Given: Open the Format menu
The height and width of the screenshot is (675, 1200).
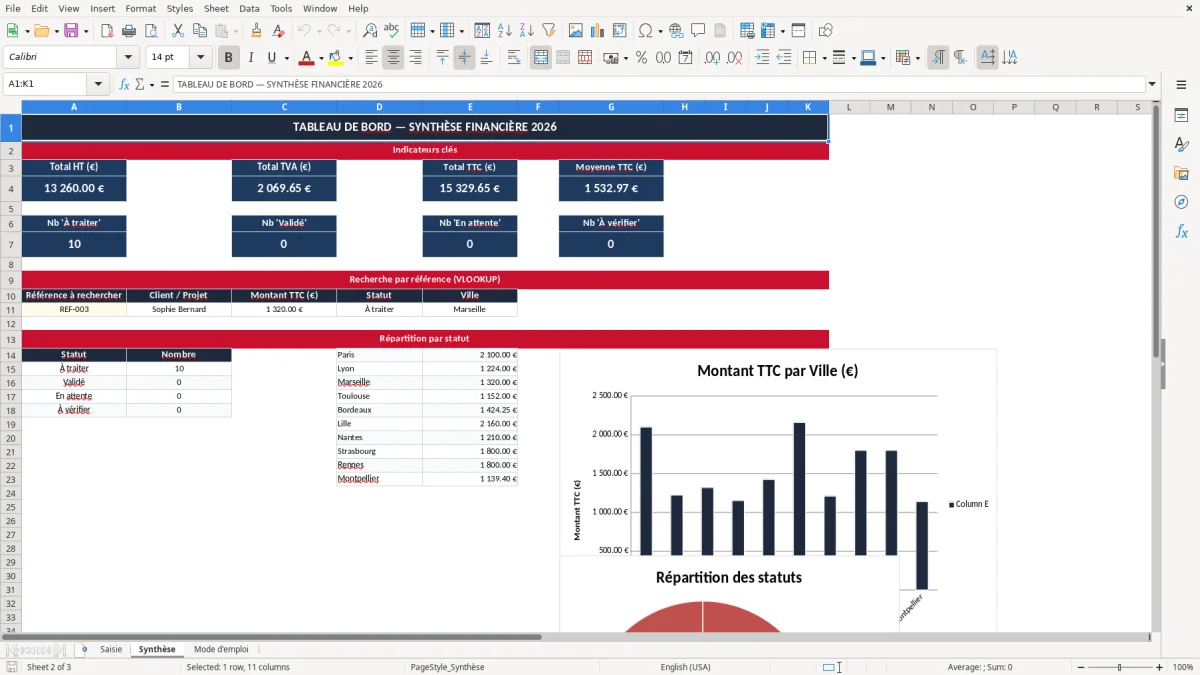Looking at the screenshot, I should 140,8.
